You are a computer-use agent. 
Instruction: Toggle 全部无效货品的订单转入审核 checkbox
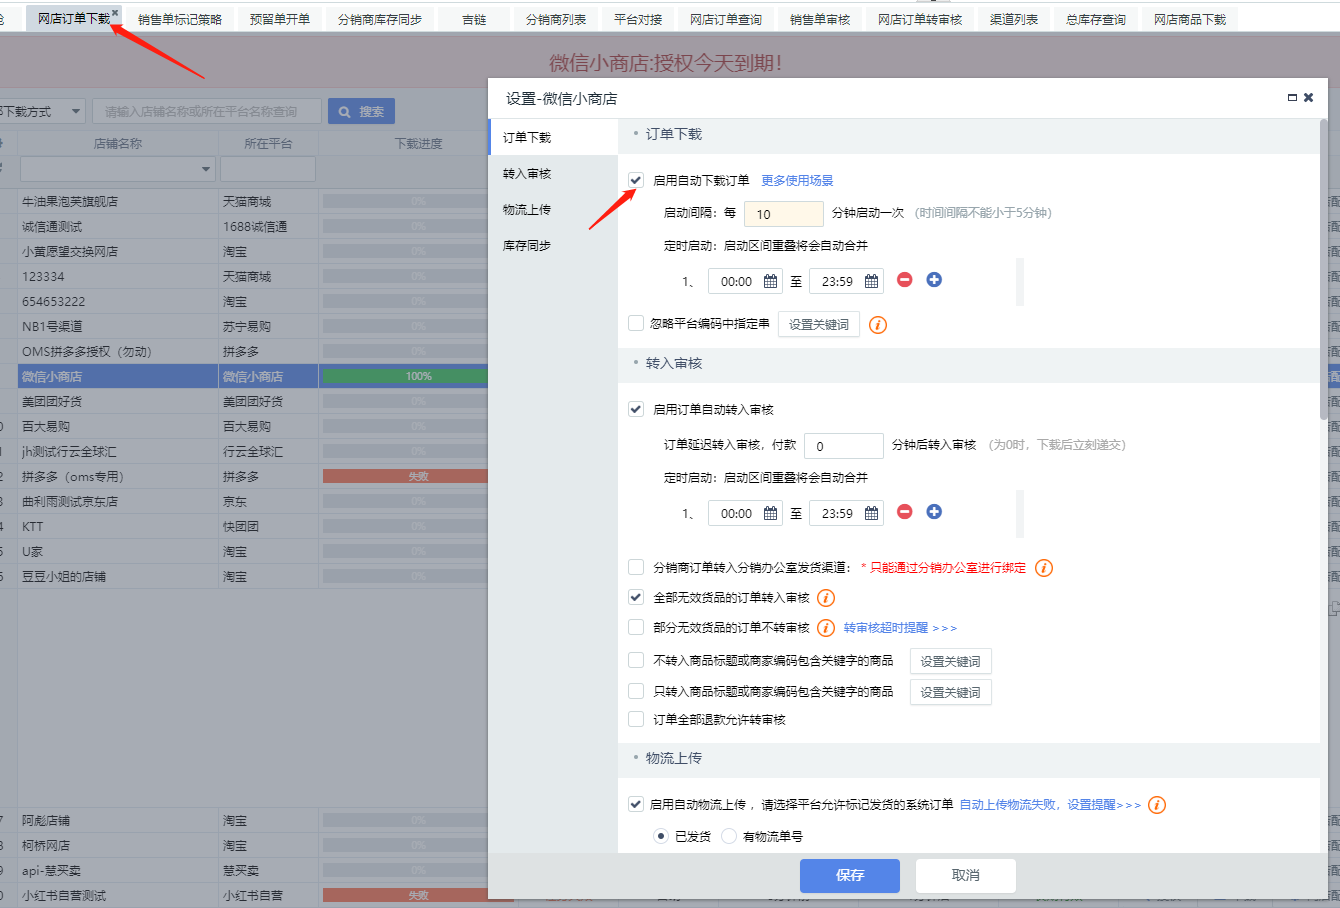[x=636, y=597]
